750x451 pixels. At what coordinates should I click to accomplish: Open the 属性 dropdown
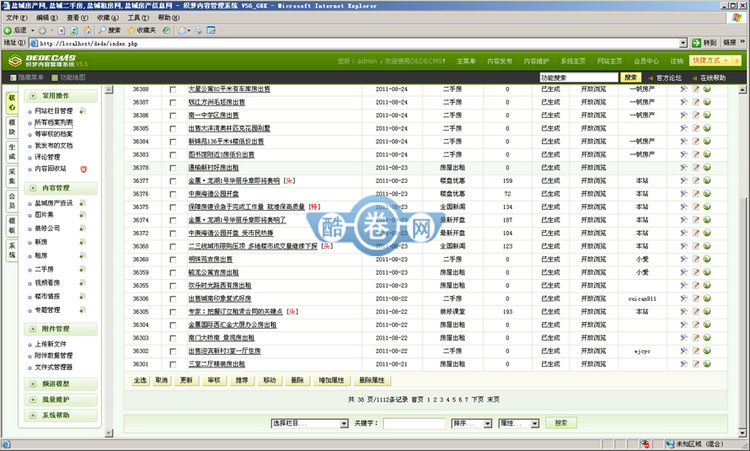coord(518,424)
